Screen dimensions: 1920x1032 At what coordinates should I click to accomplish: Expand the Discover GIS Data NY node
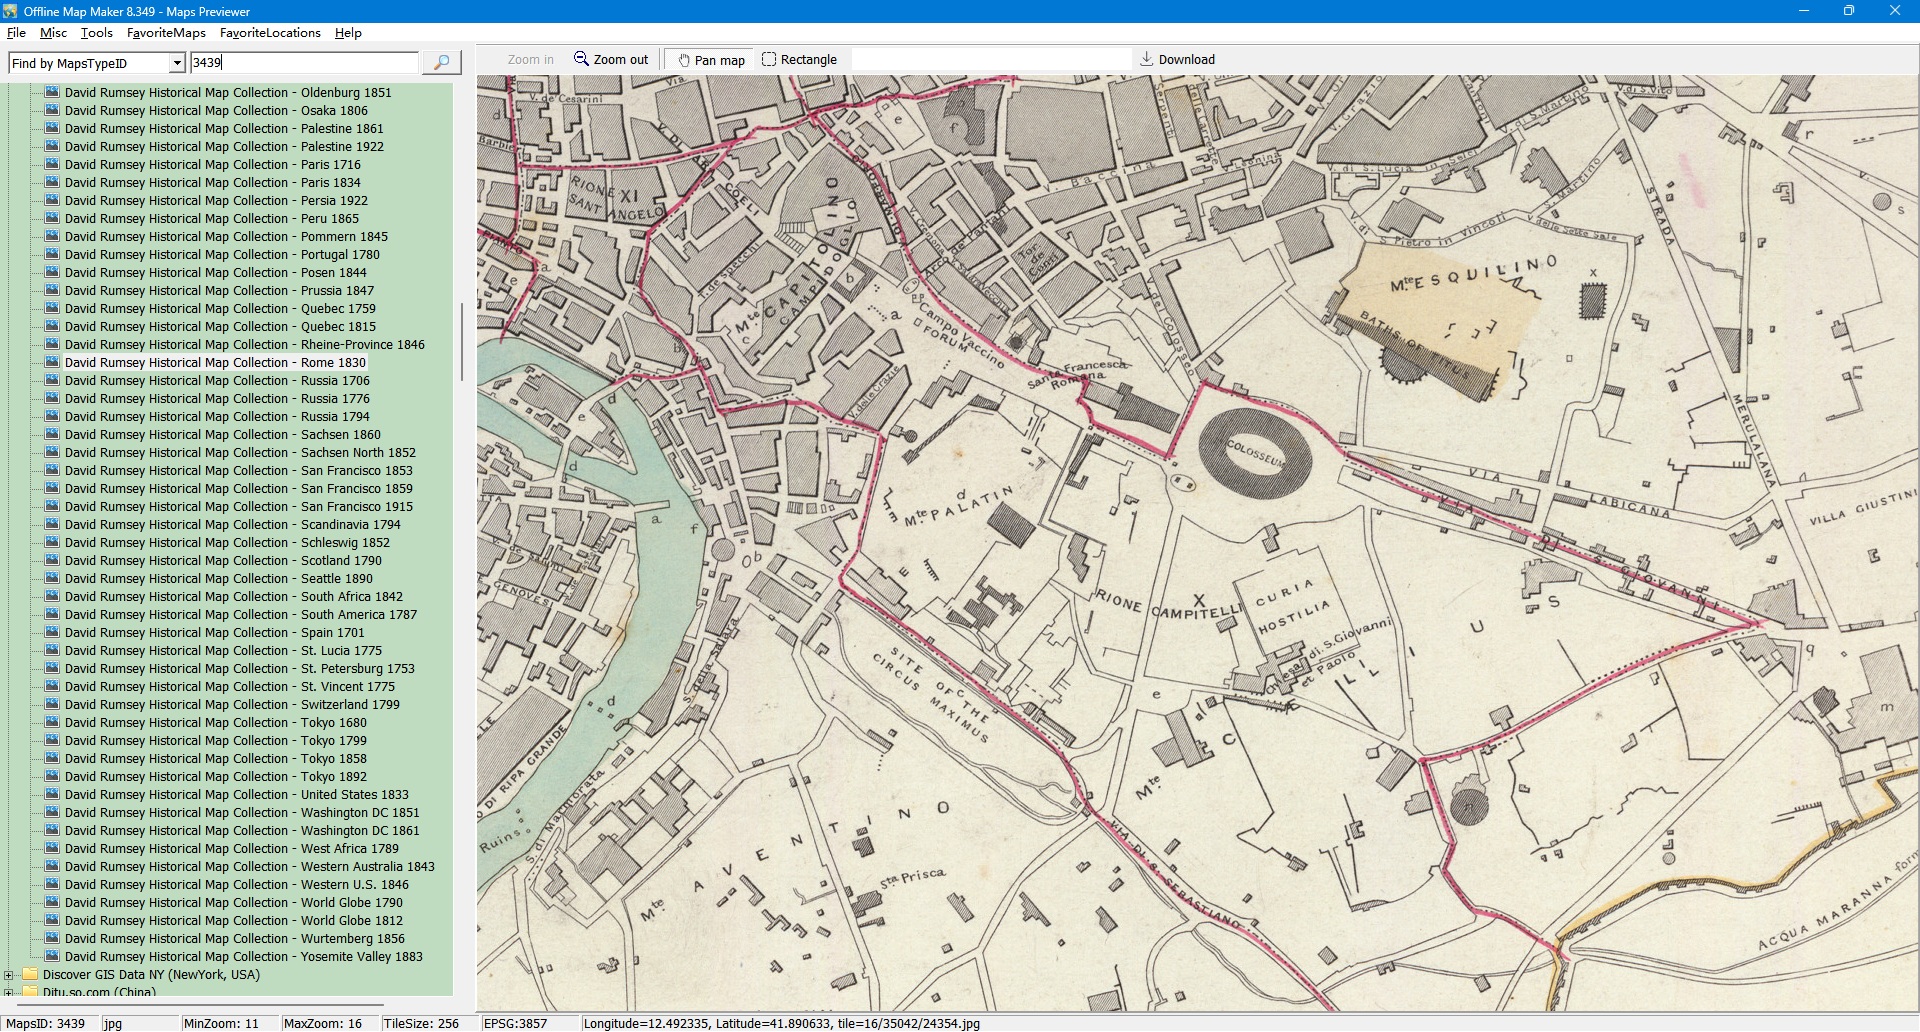click(x=9, y=975)
